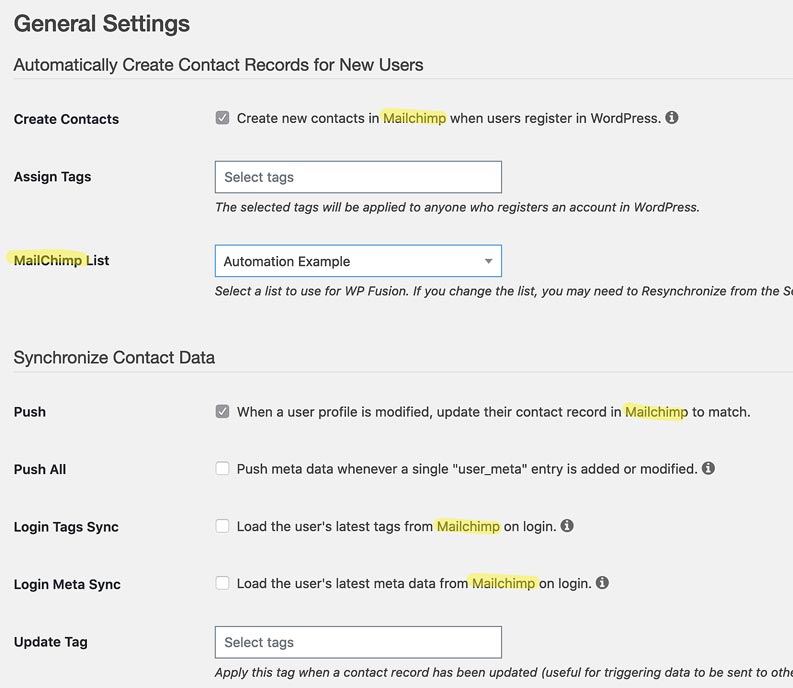Tick the Login Meta Sync checkbox
793x688 pixels.
[222, 583]
